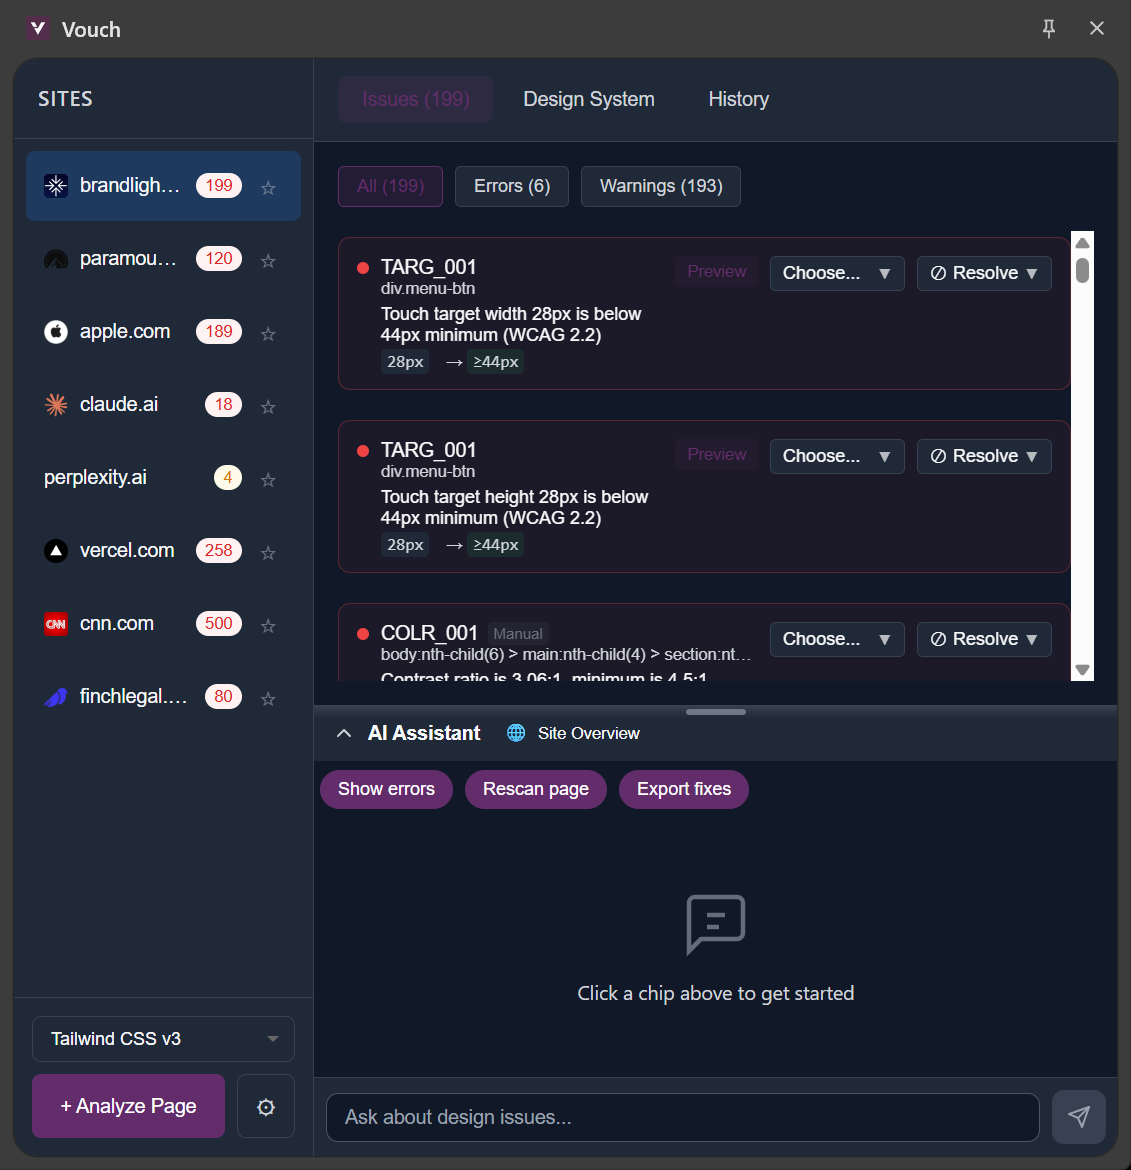This screenshot has width=1131, height=1170.
Task: Click the vercel.com triangle icon
Action: tap(56, 550)
